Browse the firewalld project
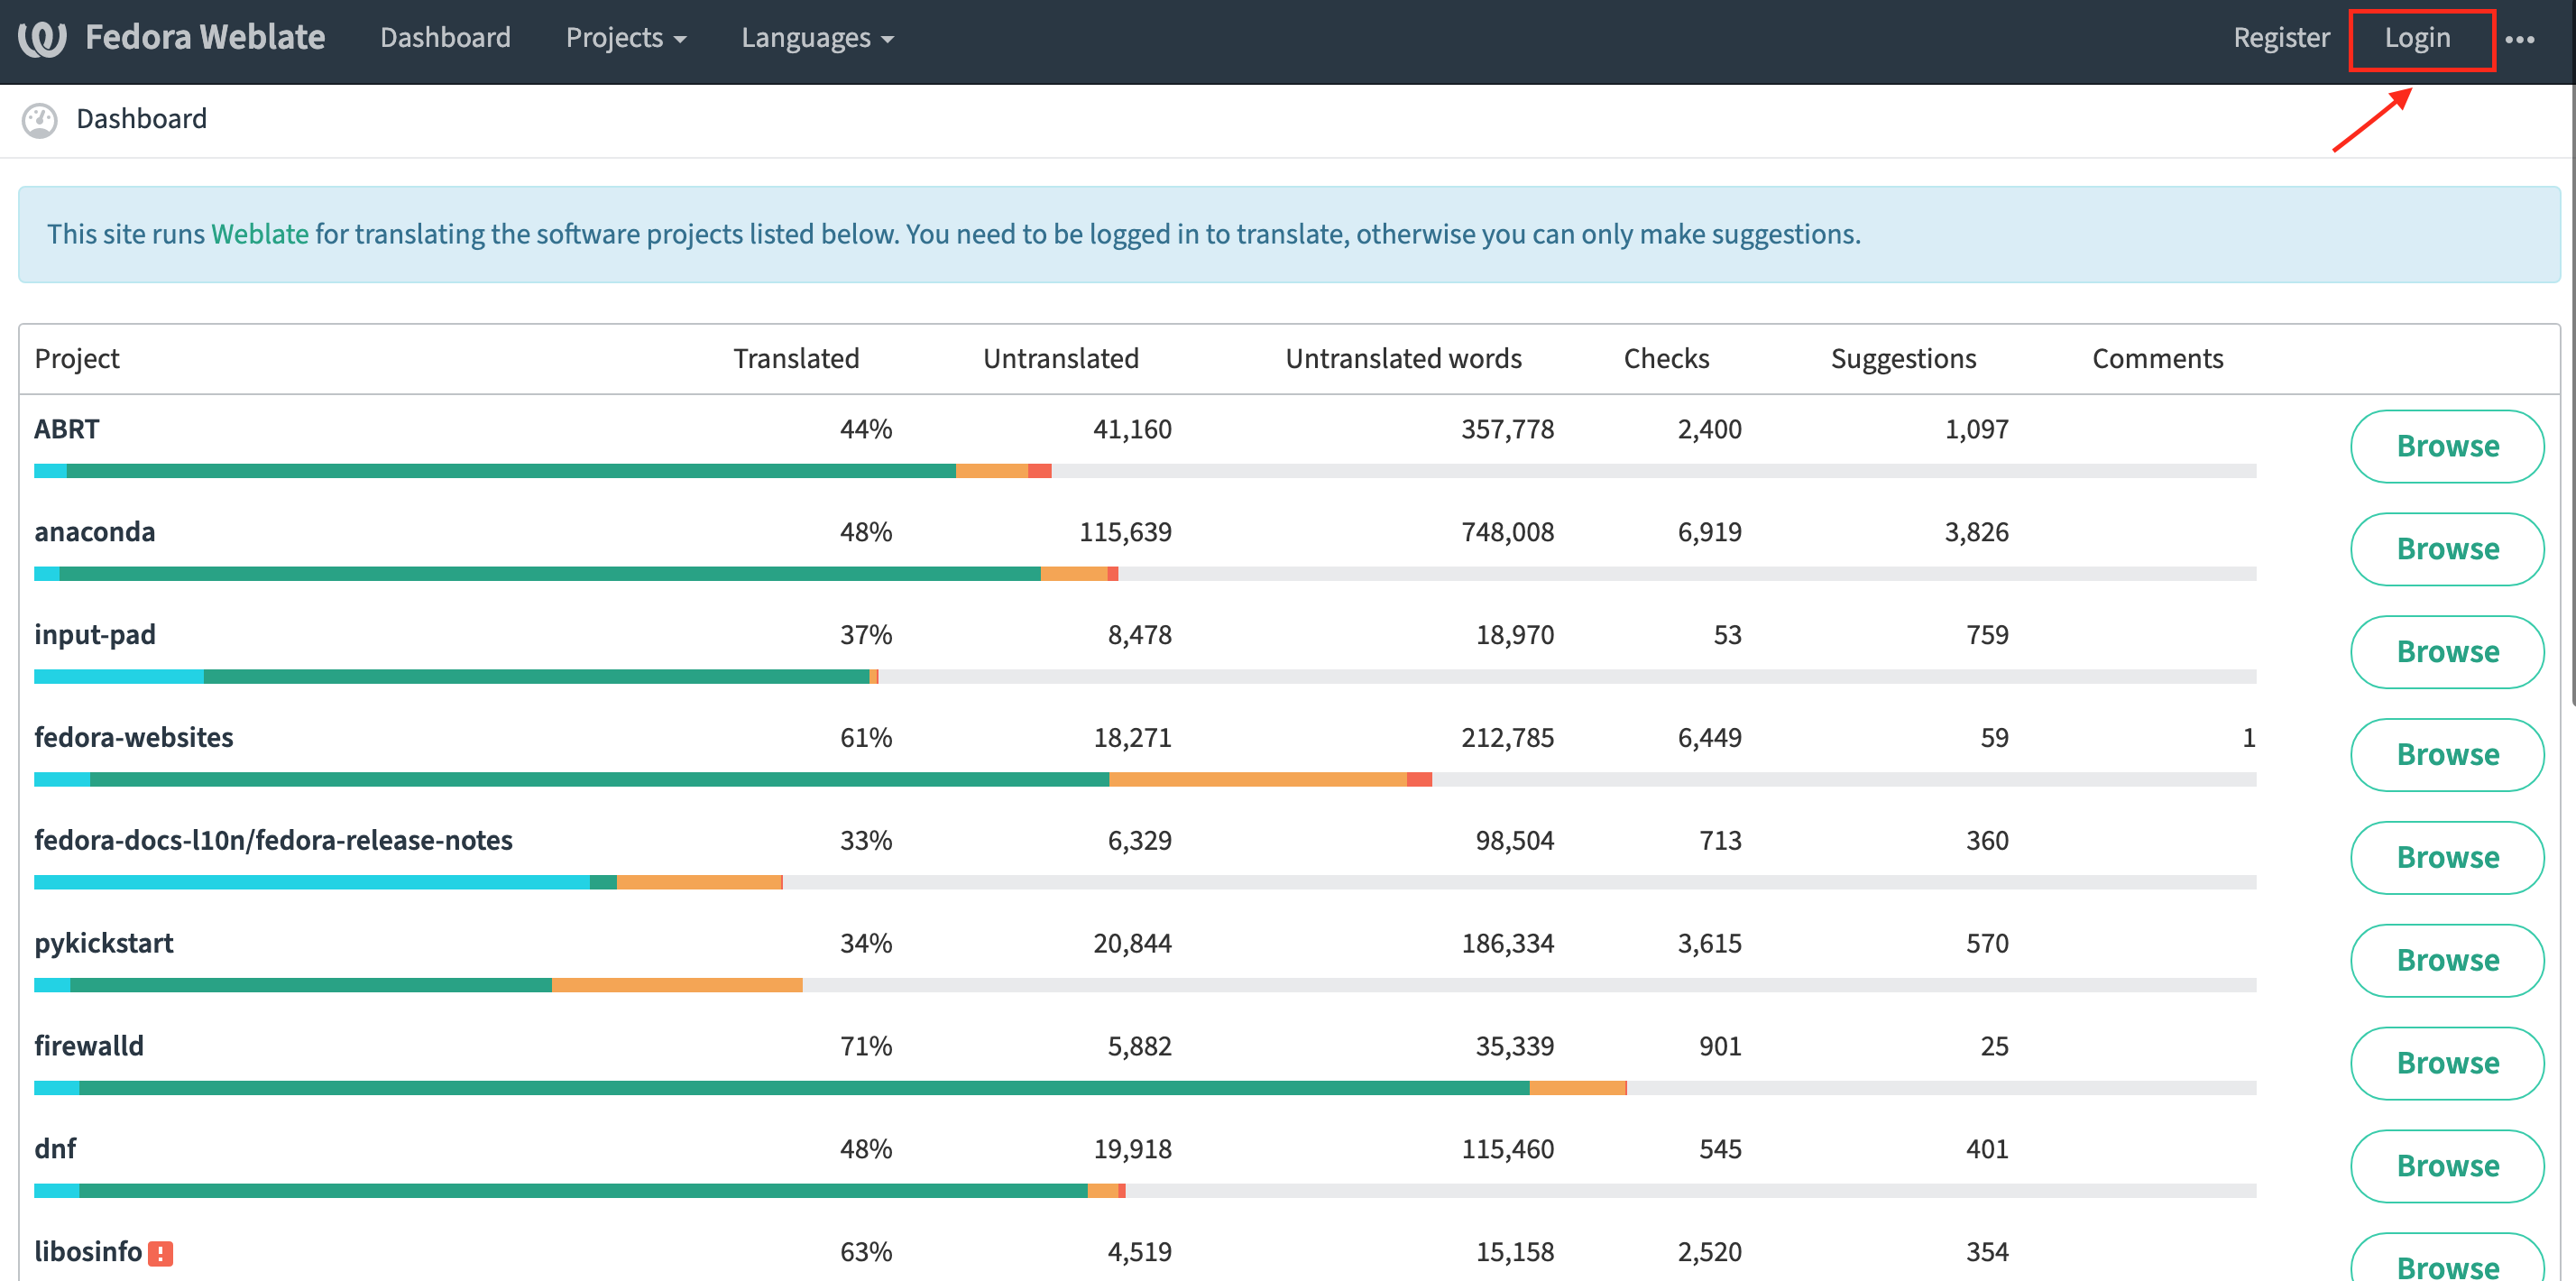The width and height of the screenshot is (2576, 1281). tap(2447, 1064)
